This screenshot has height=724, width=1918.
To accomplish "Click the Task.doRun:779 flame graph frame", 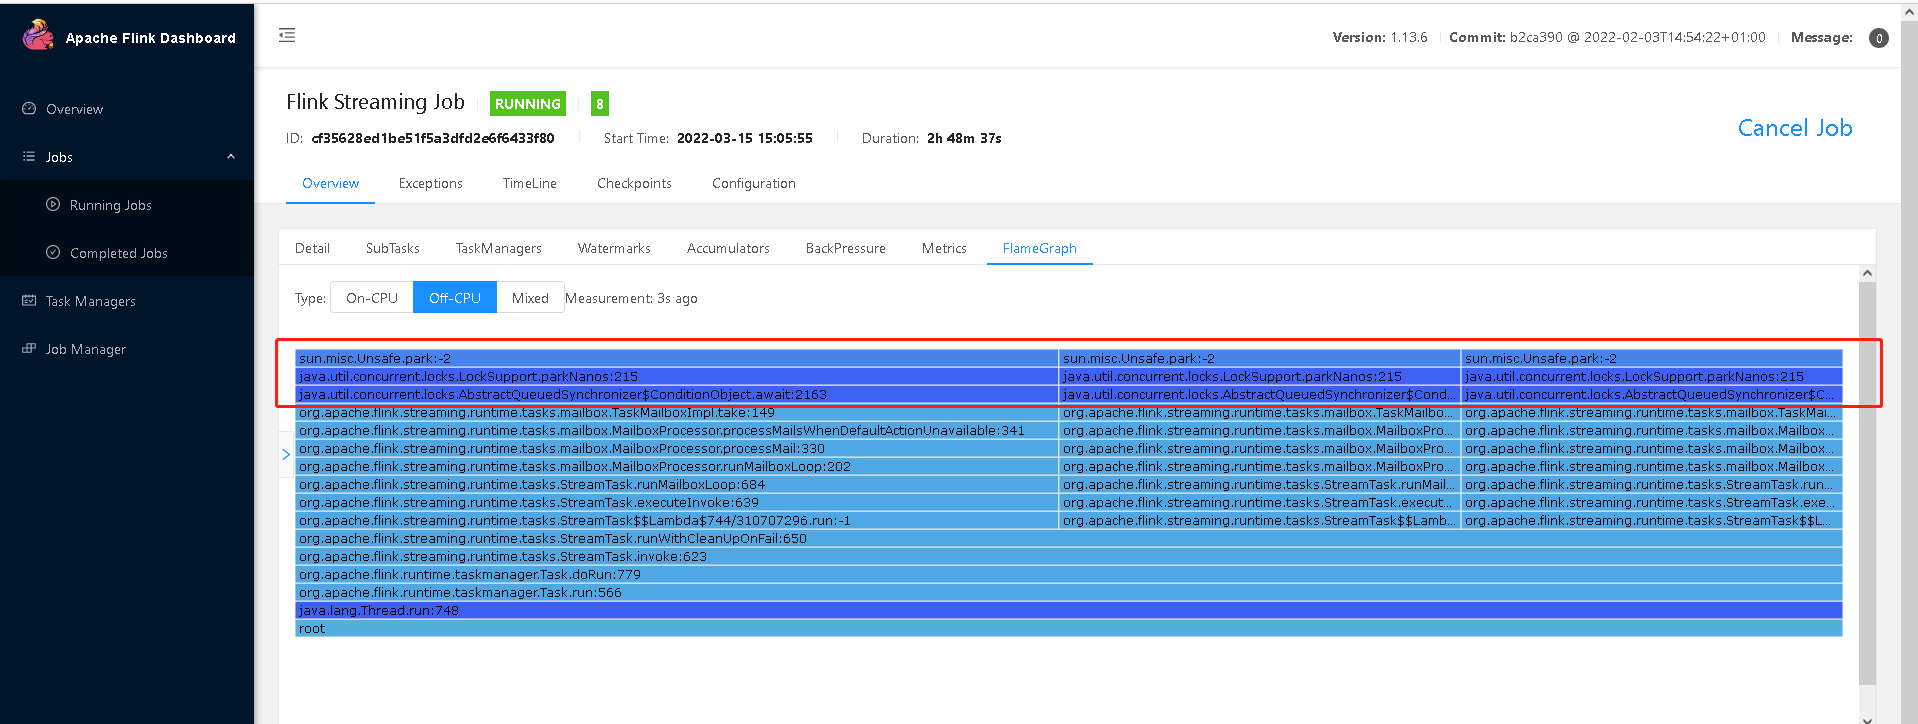I will tap(1068, 575).
